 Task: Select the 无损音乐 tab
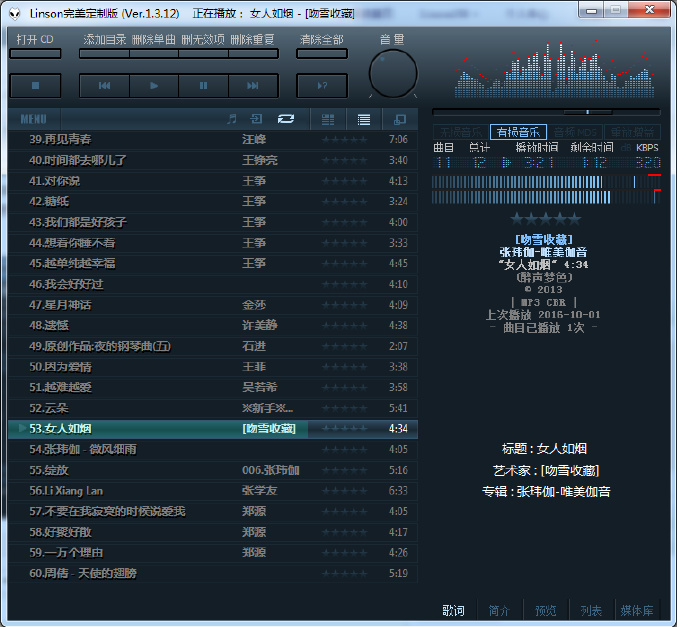(461, 132)
